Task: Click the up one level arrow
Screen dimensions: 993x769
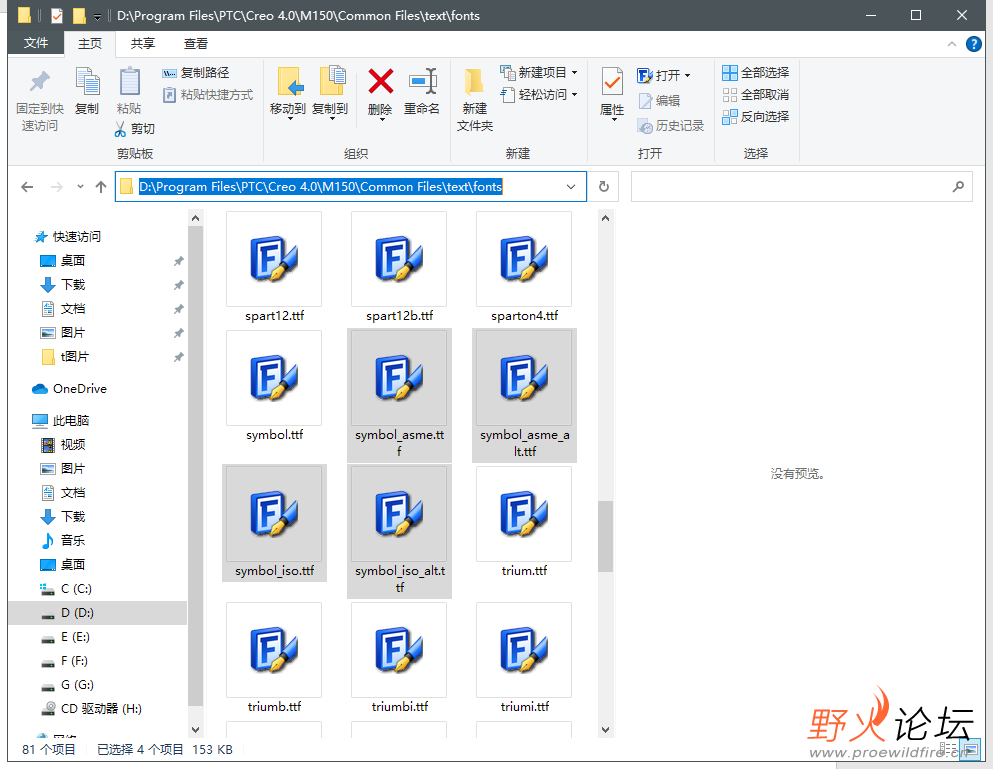Action: 101,187
